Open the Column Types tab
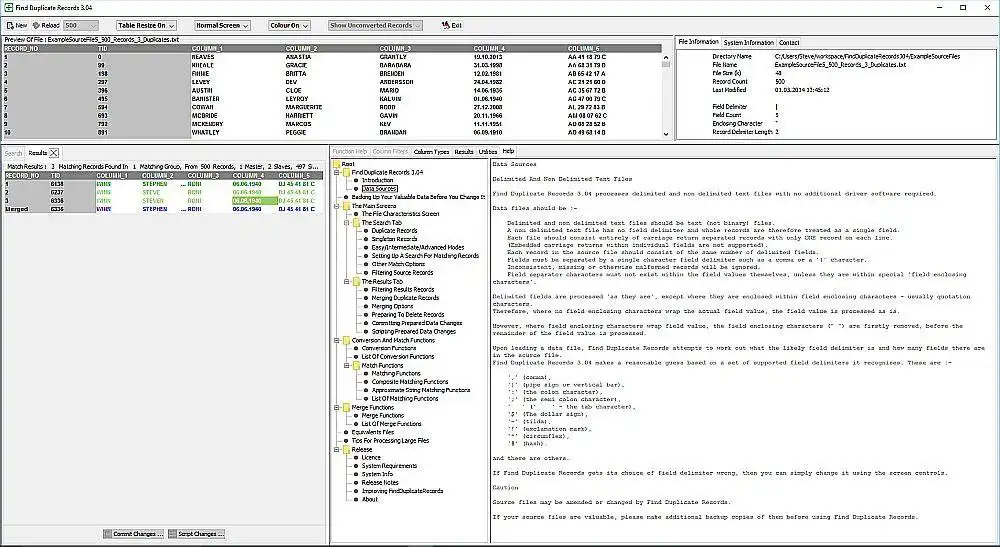Image resolution: width=1000 pixels, height=547 pixels. tap(431, 152)
